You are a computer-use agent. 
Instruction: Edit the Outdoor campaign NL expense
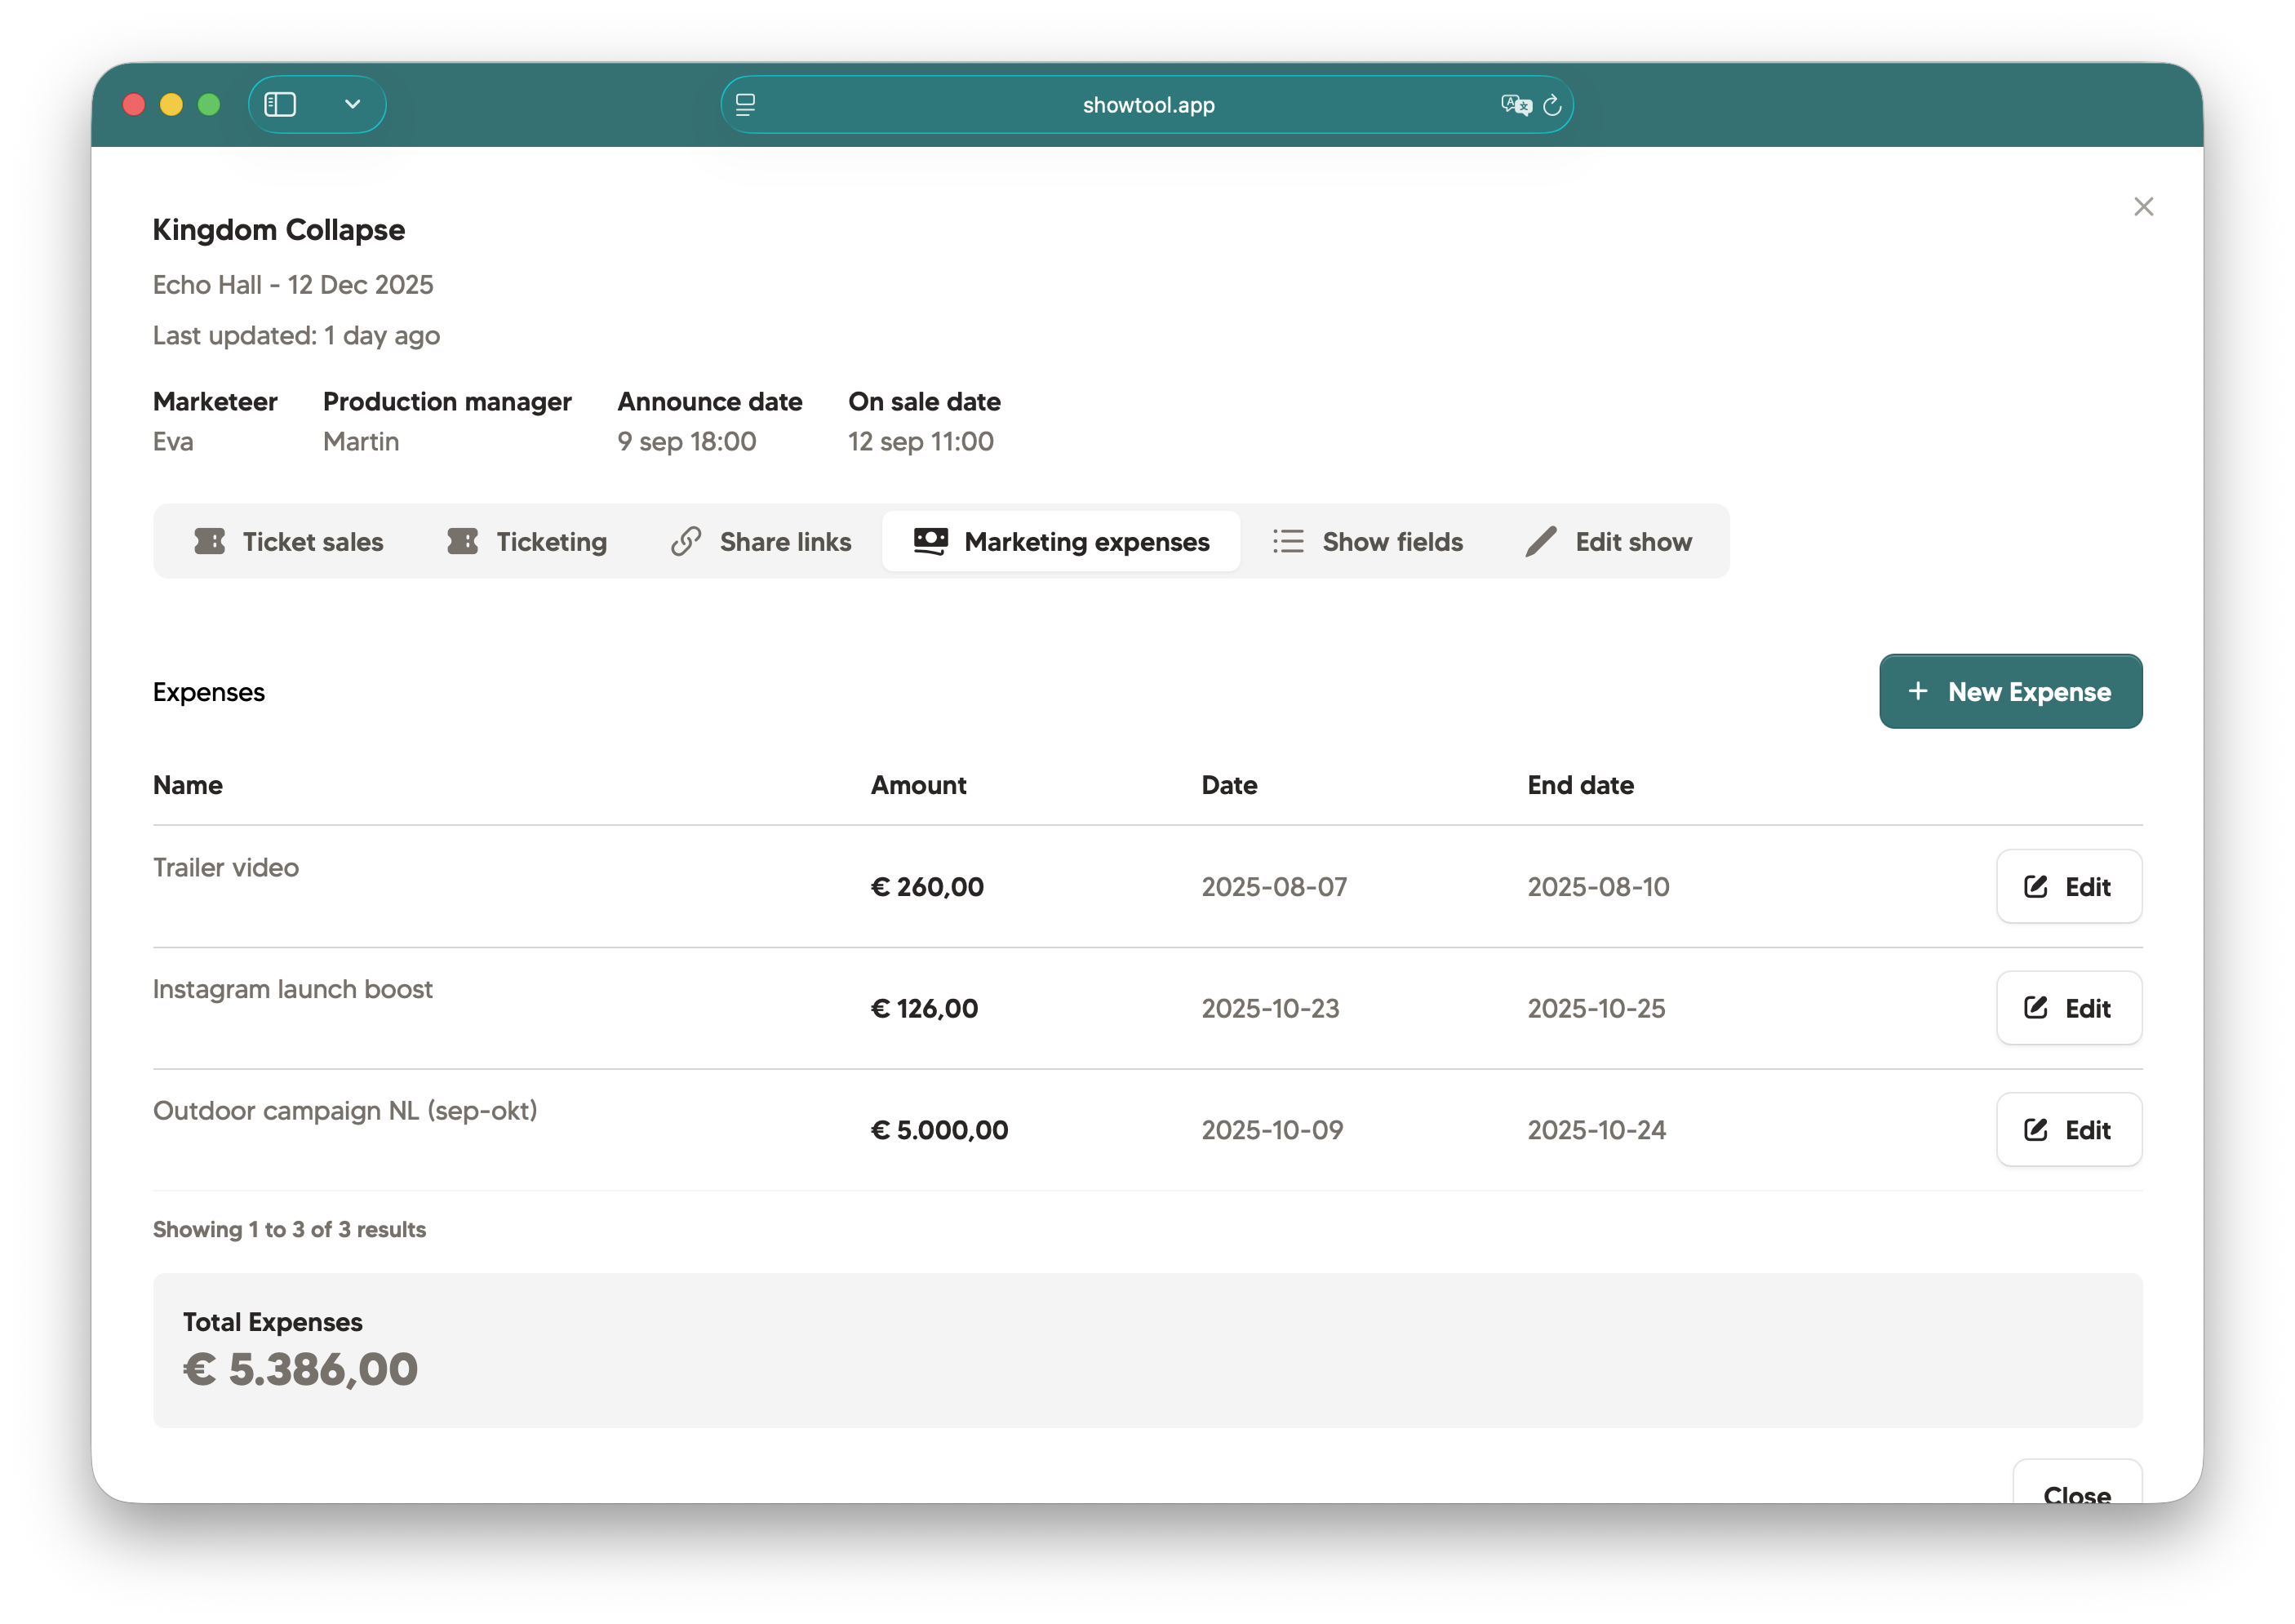click(x=2068, y=1129)
